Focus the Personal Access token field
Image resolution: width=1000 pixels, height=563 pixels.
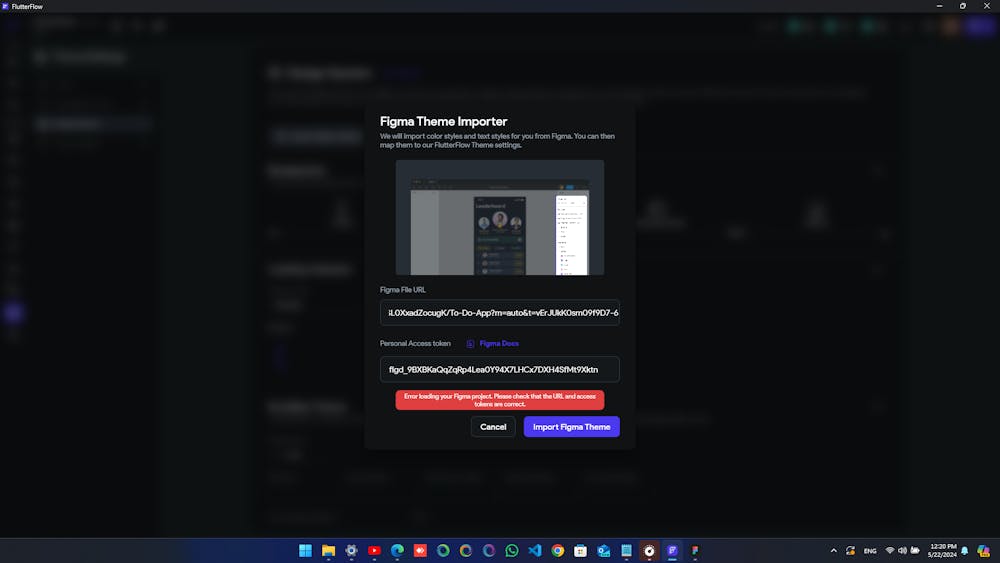(x=500, y=369)
